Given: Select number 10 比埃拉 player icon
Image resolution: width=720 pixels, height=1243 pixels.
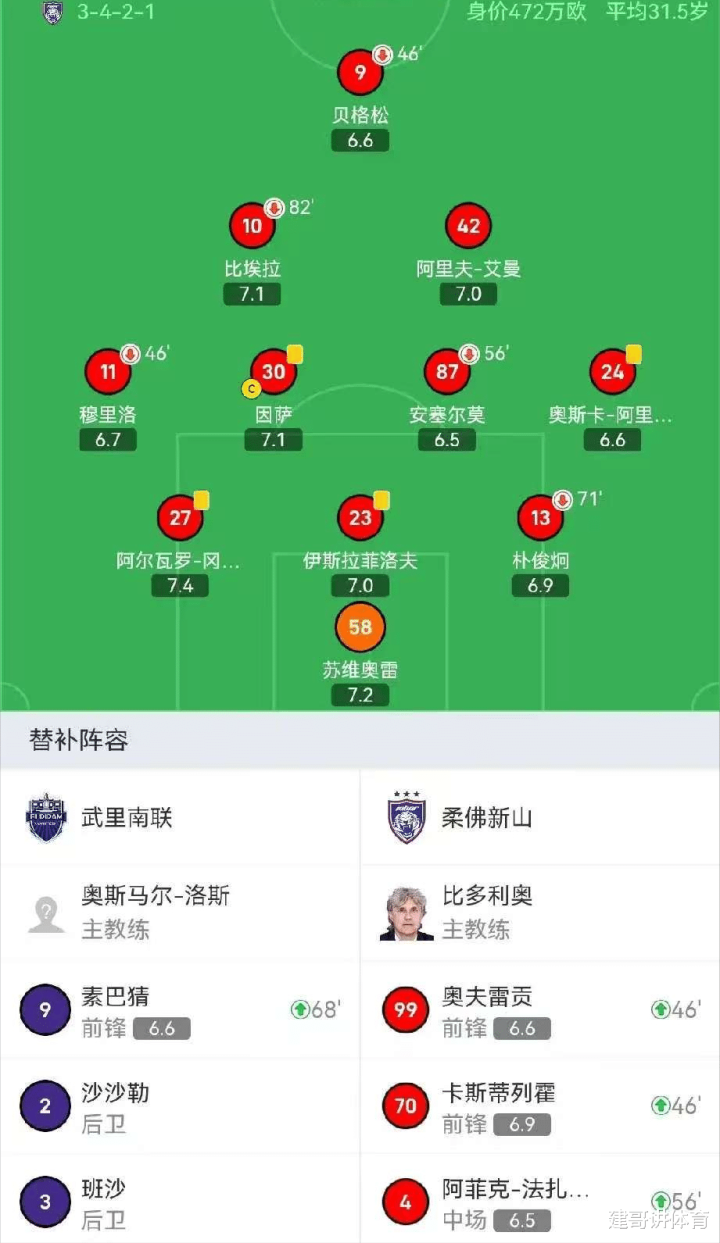Looking at the screenshot, I should (252, 226).
